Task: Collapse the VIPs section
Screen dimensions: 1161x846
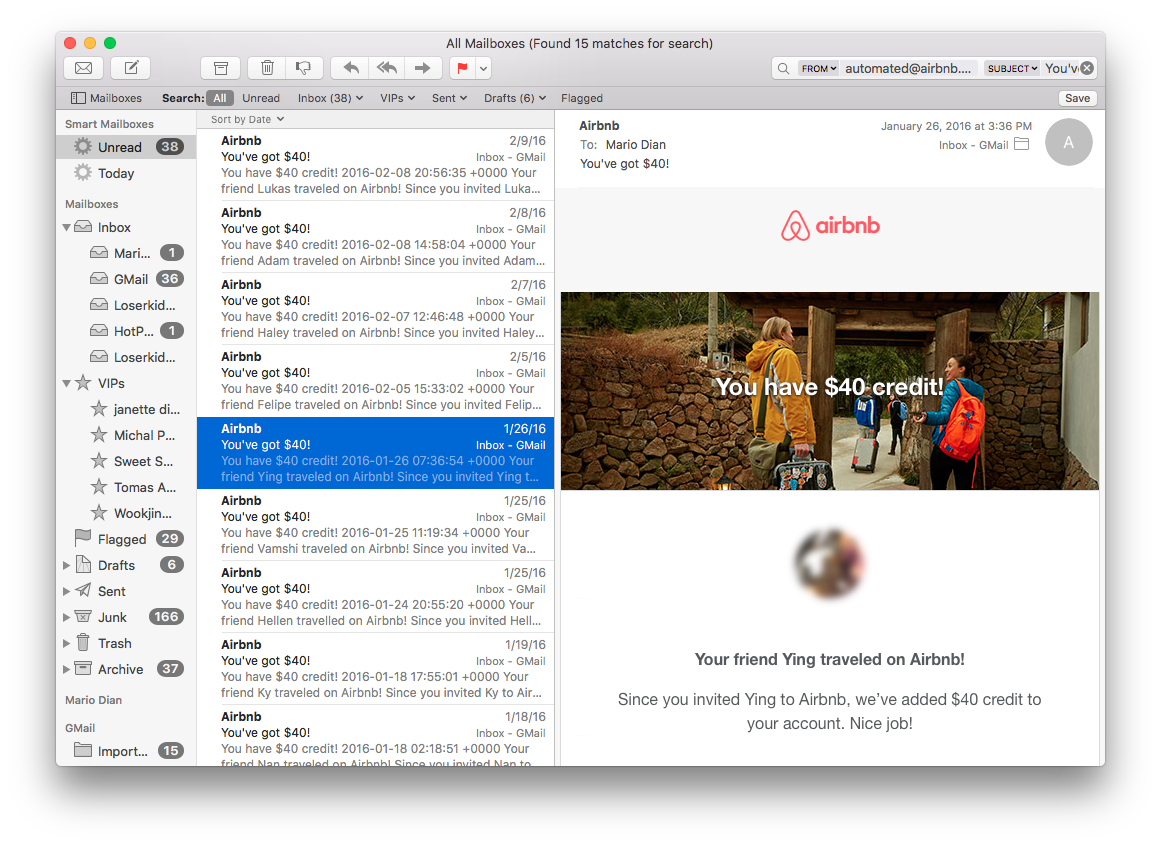Action: tap(67, 383)
